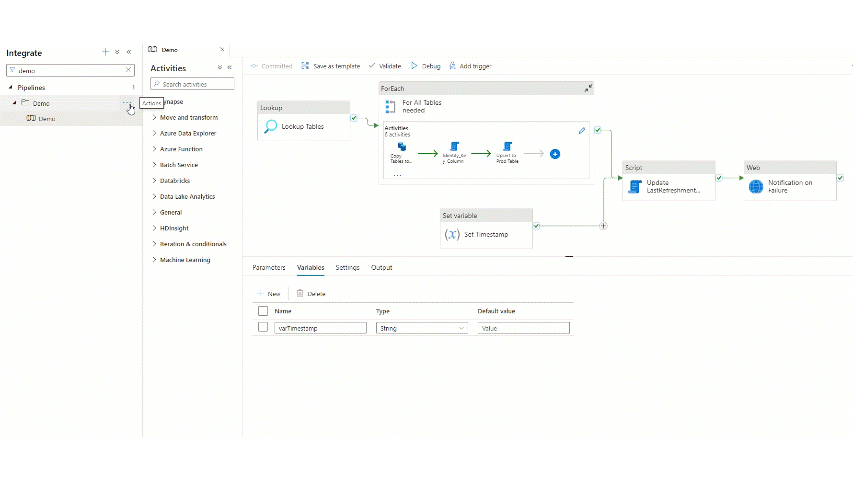Click the Search activities input field
The width and height of the screenshot is (853, 480).
click(196, 85)
